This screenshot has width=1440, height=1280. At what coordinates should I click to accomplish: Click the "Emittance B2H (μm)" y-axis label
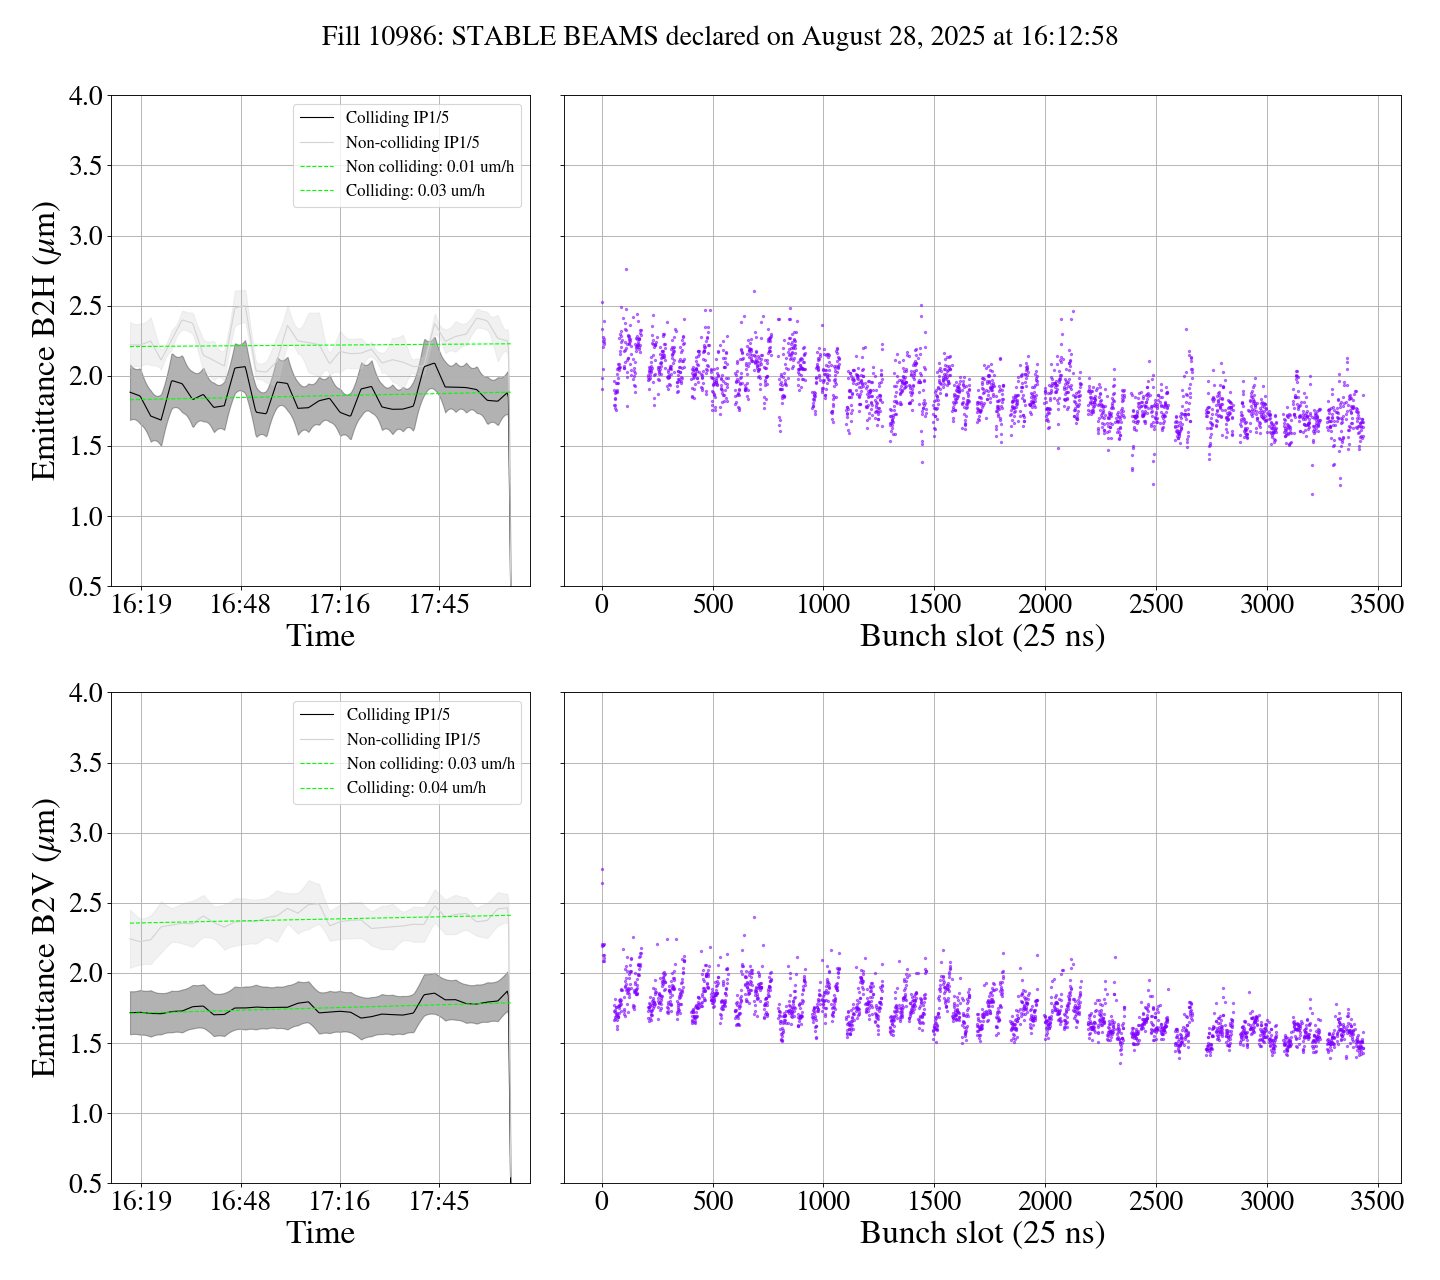(44, 341)
